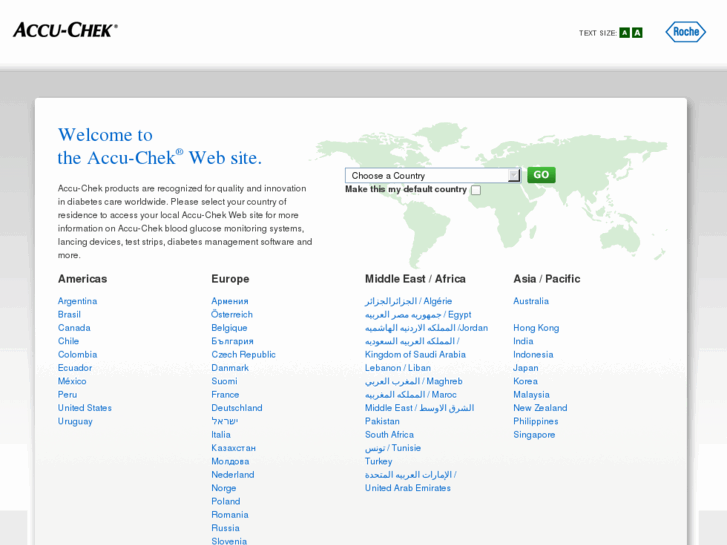
Task: Open the Nederland link
Action: pos(233,475)
